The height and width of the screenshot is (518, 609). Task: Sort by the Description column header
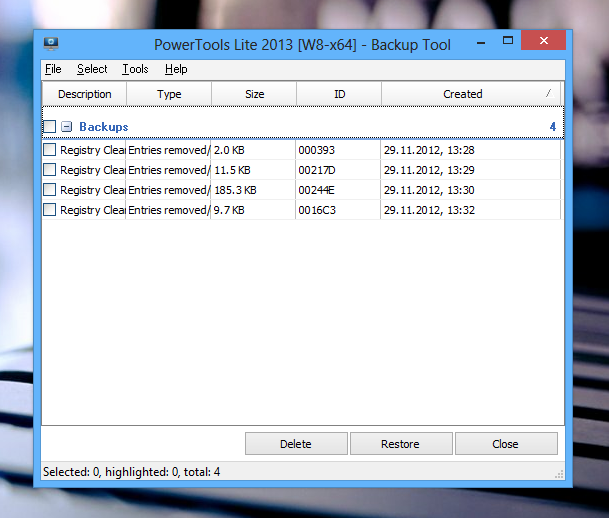(84, 94)
